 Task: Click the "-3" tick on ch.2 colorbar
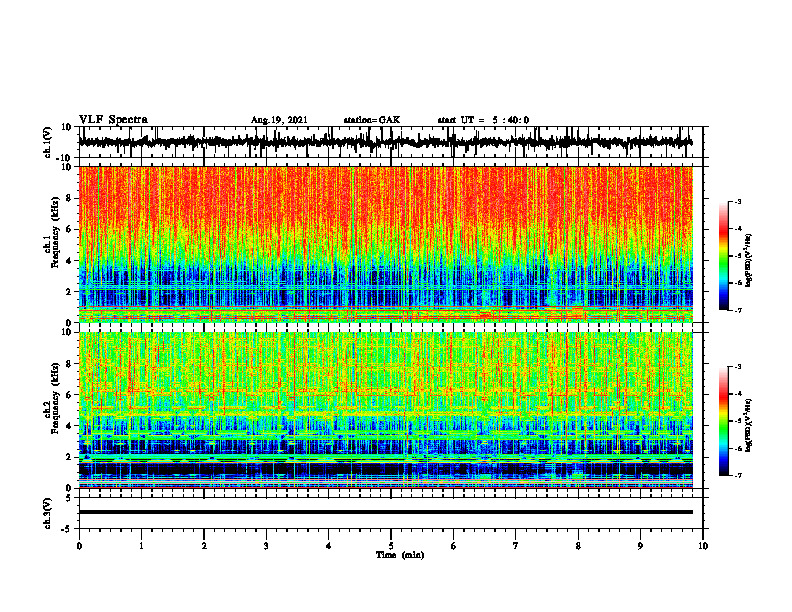pyautogui.click(x=737, y=367)
